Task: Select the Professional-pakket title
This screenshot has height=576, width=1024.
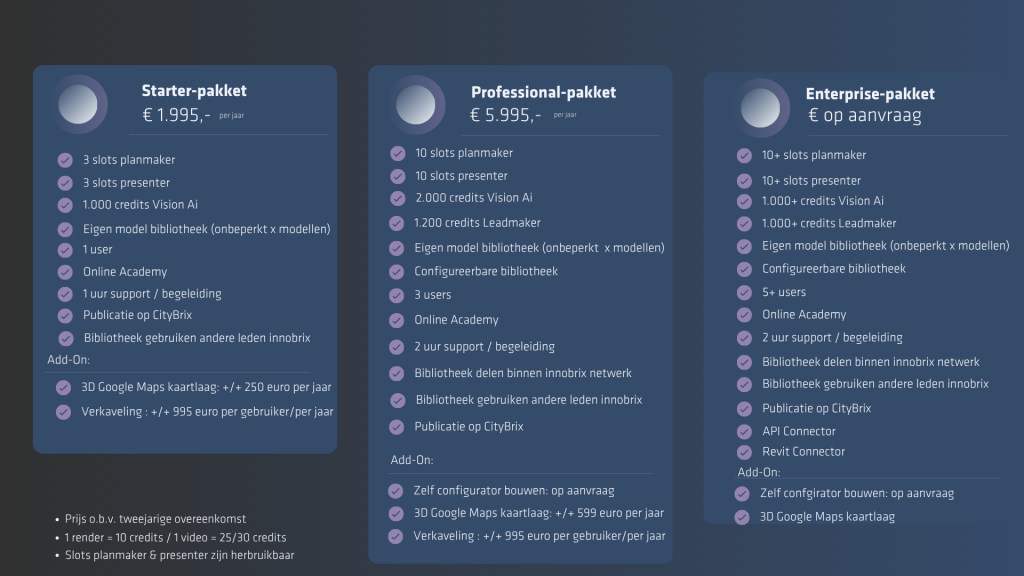Action: click(543, 93)
